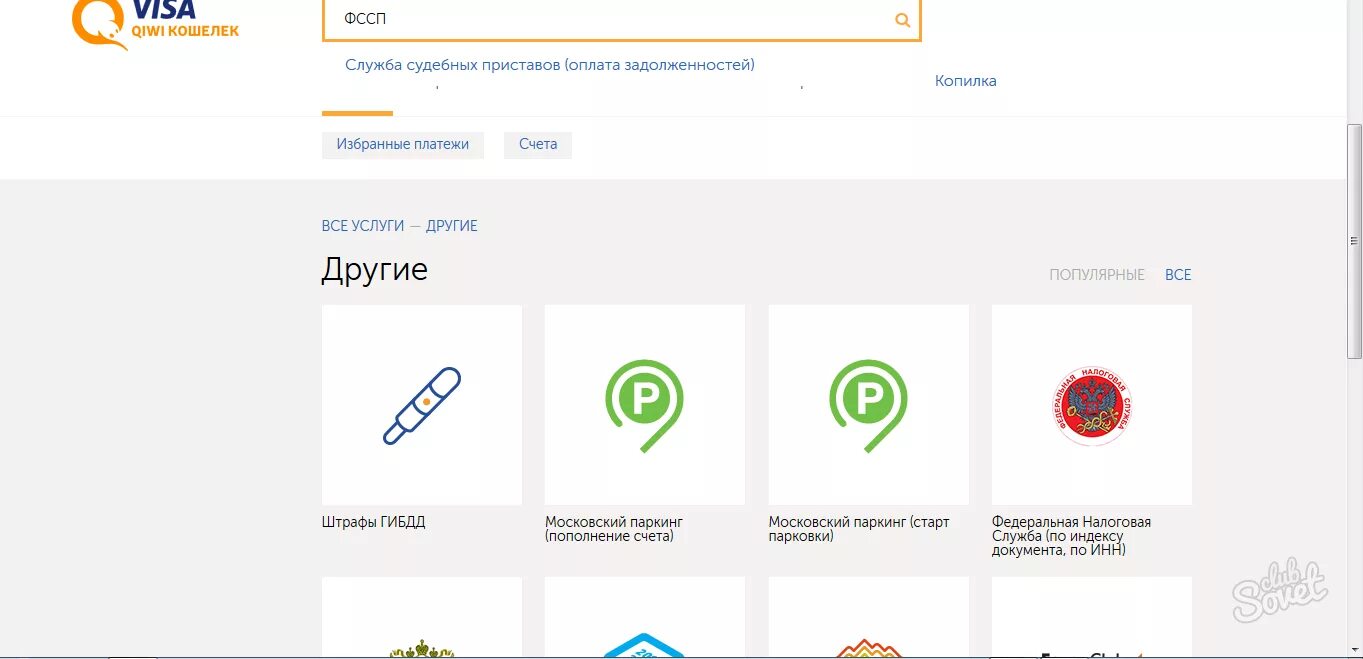
Task: Open the Федеральная Налоговая Служба emblem
Action: click(1092, 405)
